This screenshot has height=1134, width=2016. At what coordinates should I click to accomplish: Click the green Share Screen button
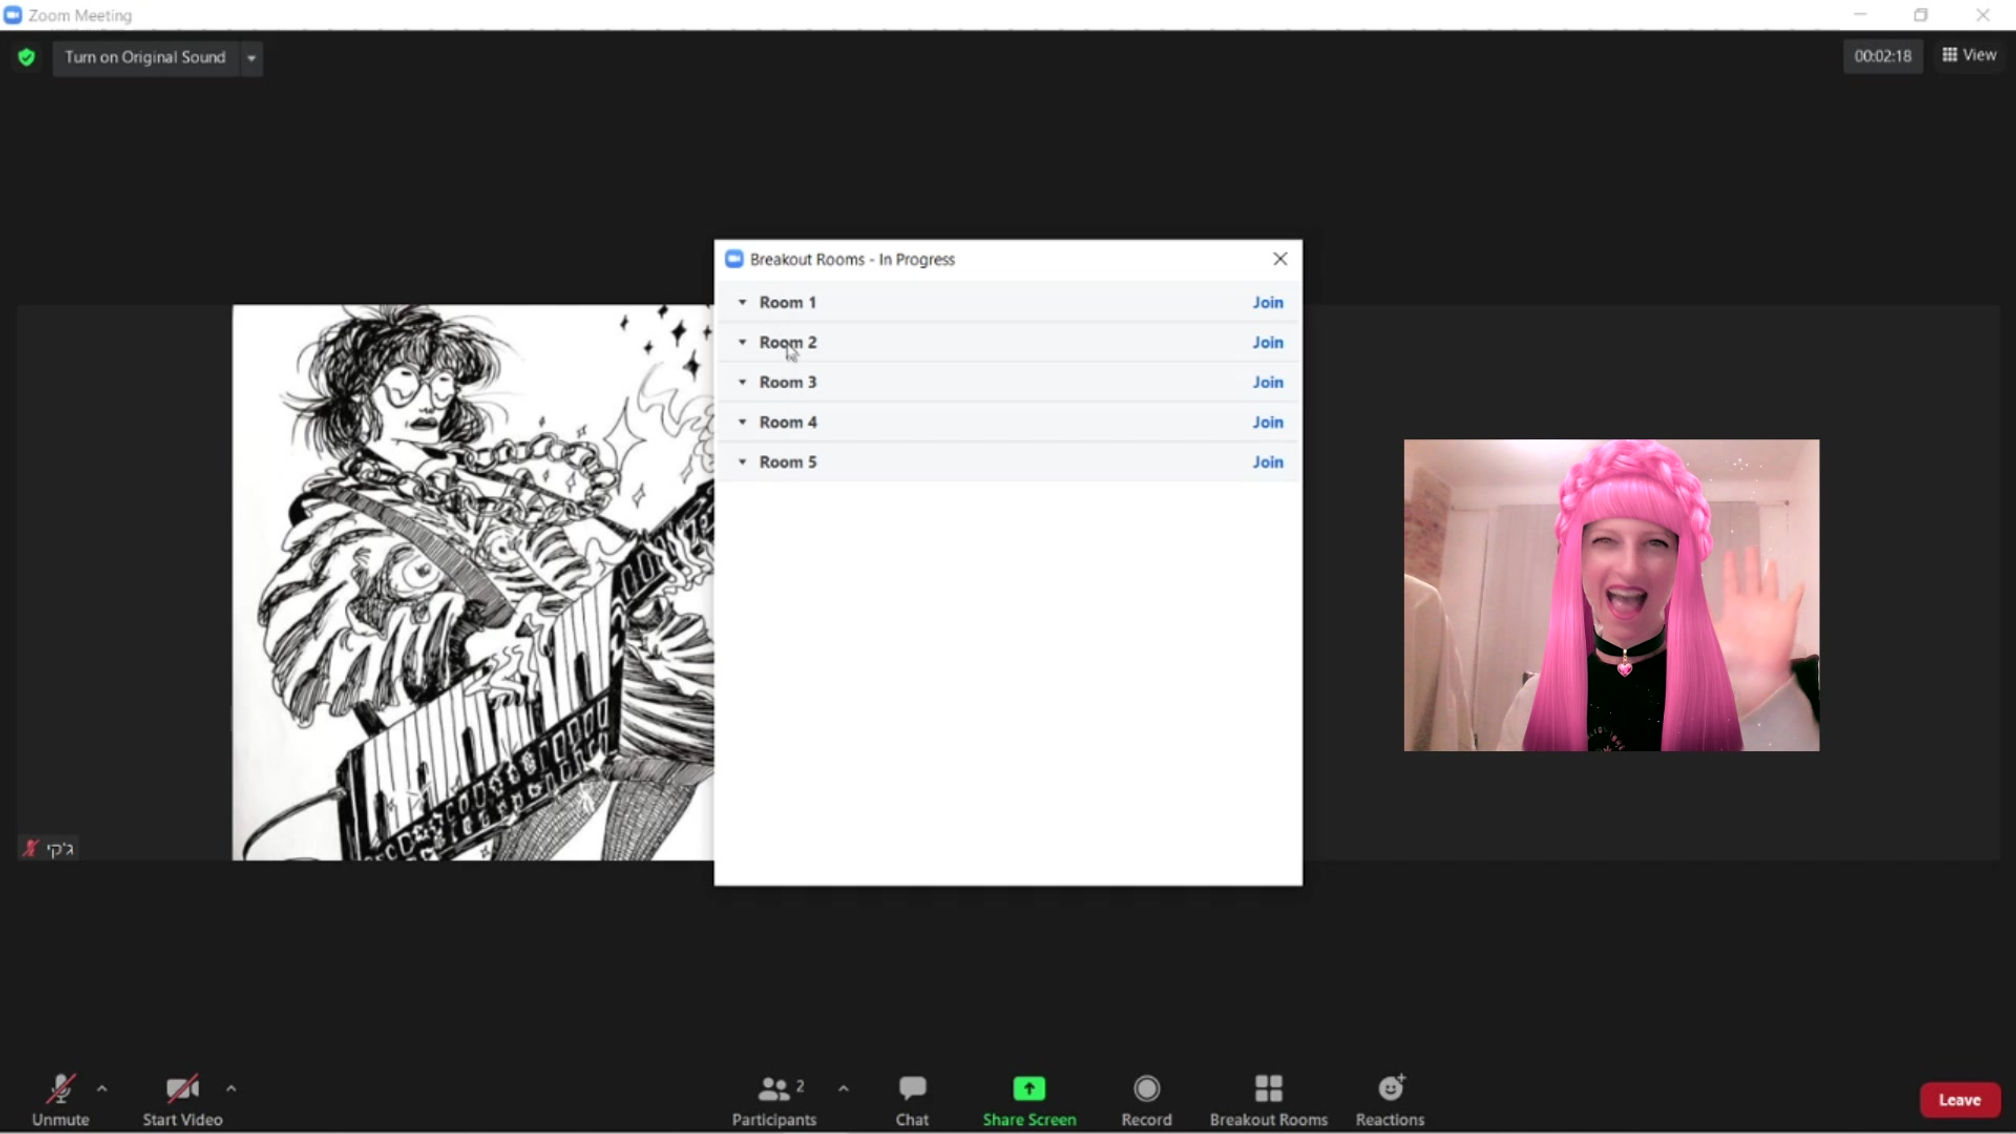pyautogui.click(x=1029, y=1099)
